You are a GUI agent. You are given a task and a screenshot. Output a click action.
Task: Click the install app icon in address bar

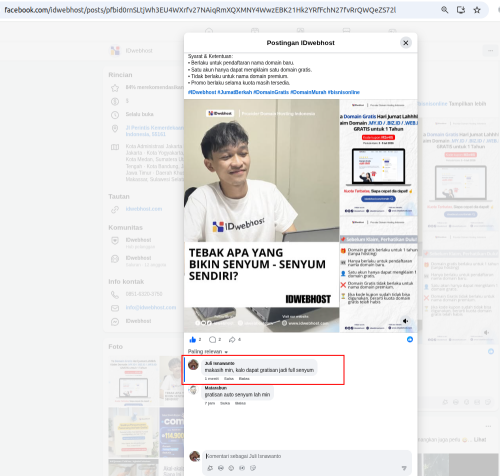[x=461, y=10]
